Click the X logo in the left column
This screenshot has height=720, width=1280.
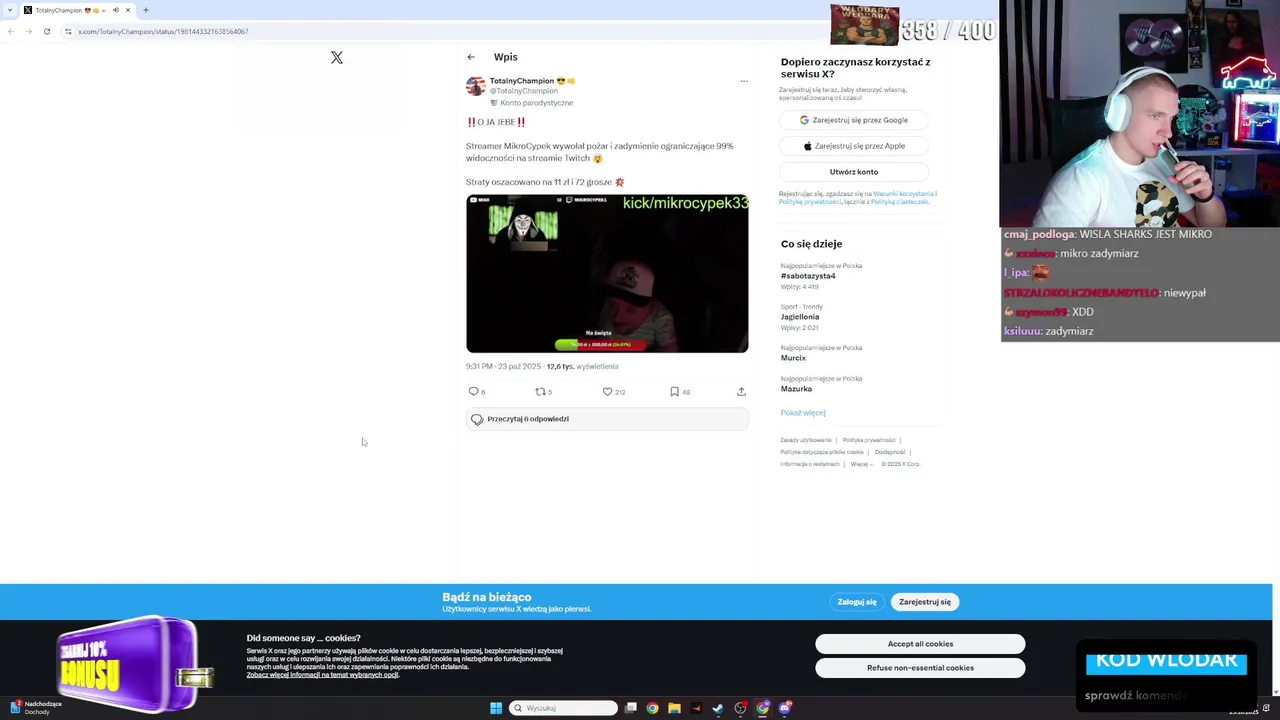pos(337,58)
